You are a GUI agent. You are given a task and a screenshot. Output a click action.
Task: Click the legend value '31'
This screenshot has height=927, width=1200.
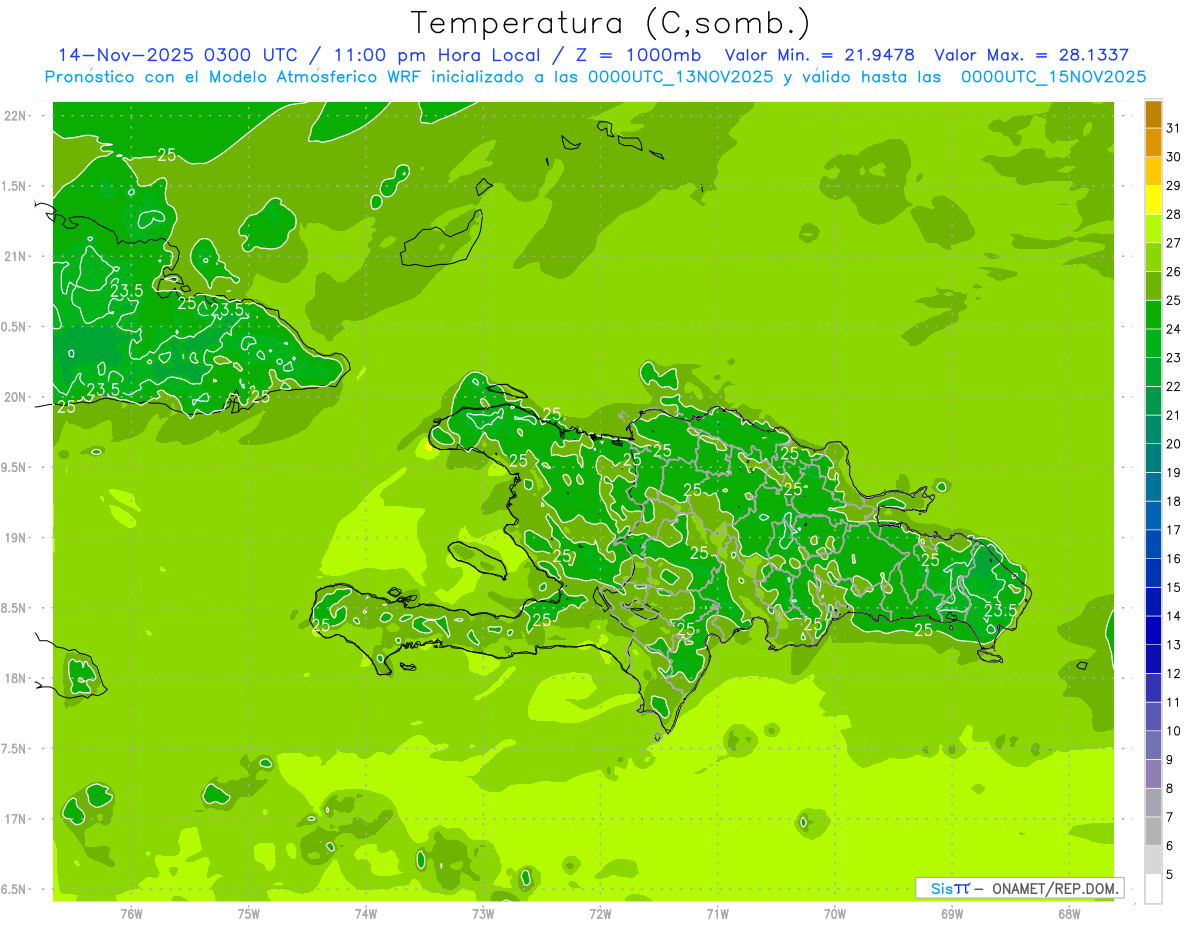[1174, 128]
